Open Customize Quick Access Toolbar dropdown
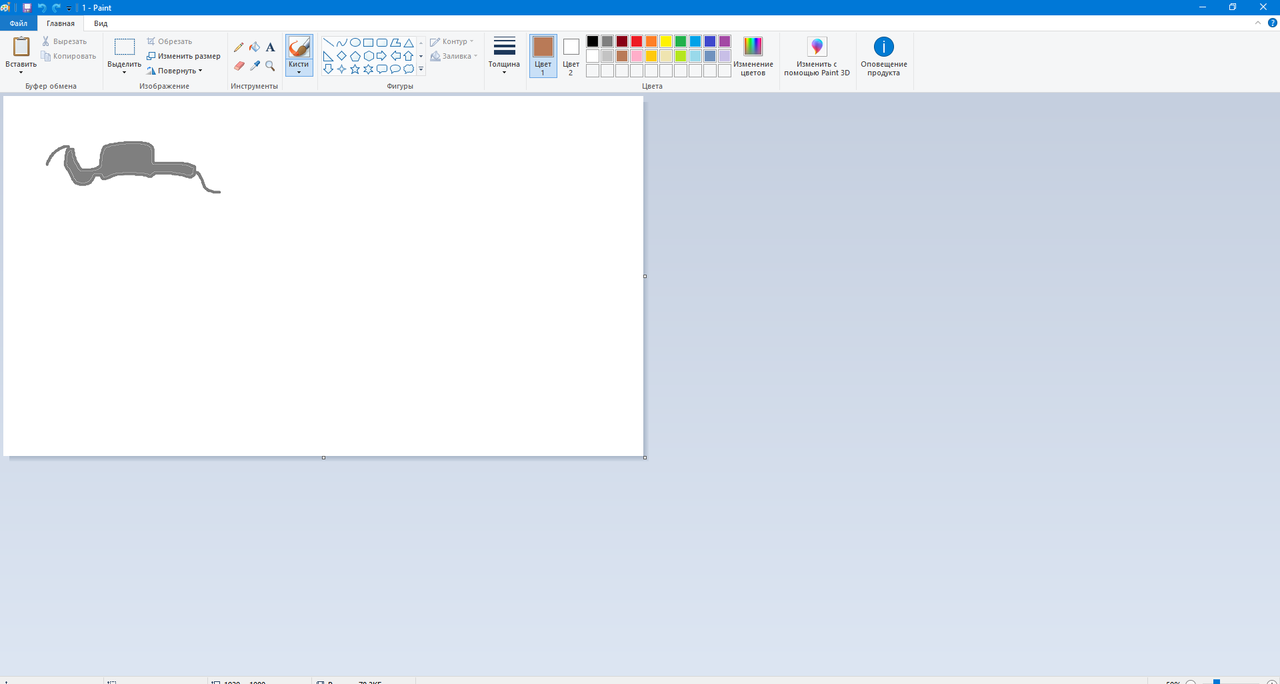1280x684 pixels. (69, 7)
